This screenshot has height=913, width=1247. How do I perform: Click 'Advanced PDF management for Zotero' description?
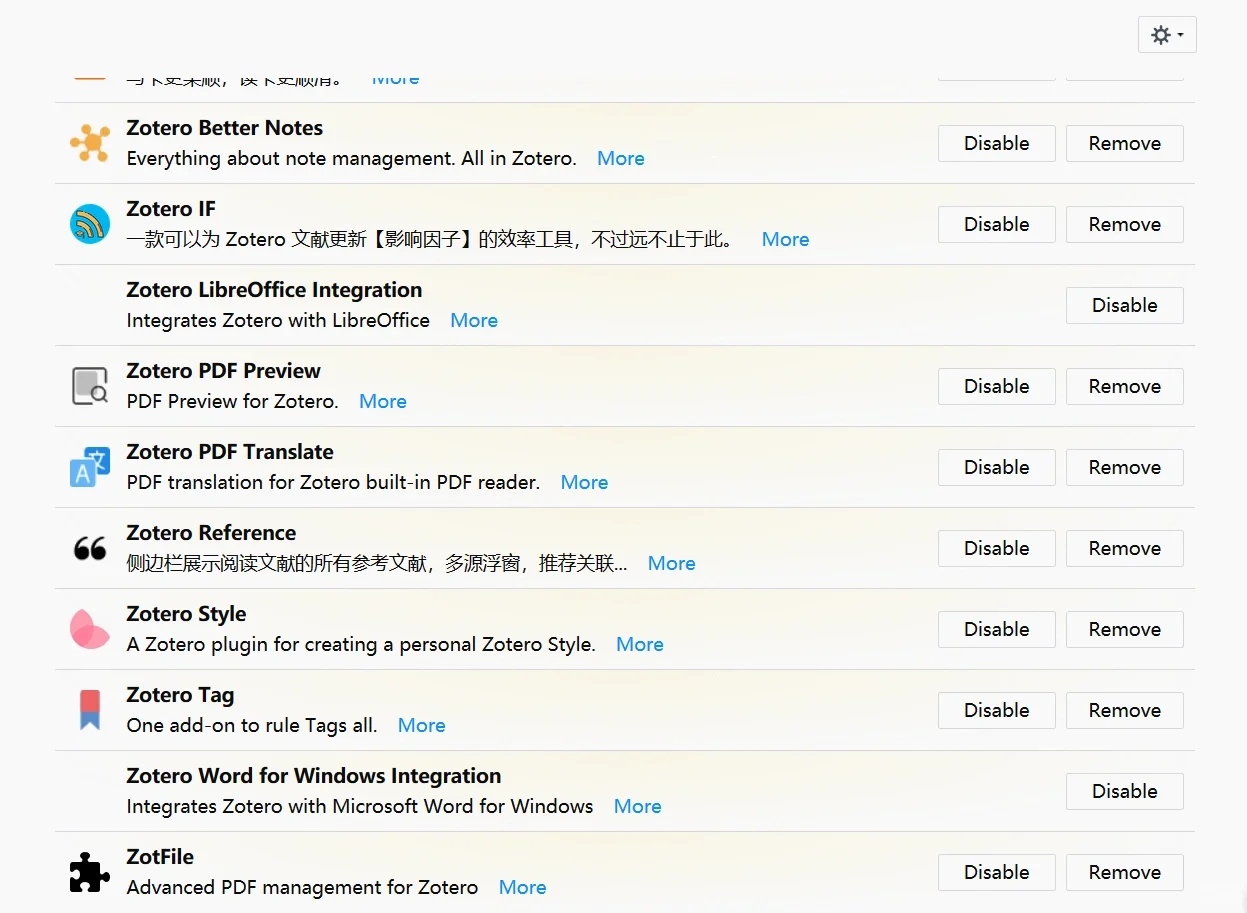click(302, 887)
